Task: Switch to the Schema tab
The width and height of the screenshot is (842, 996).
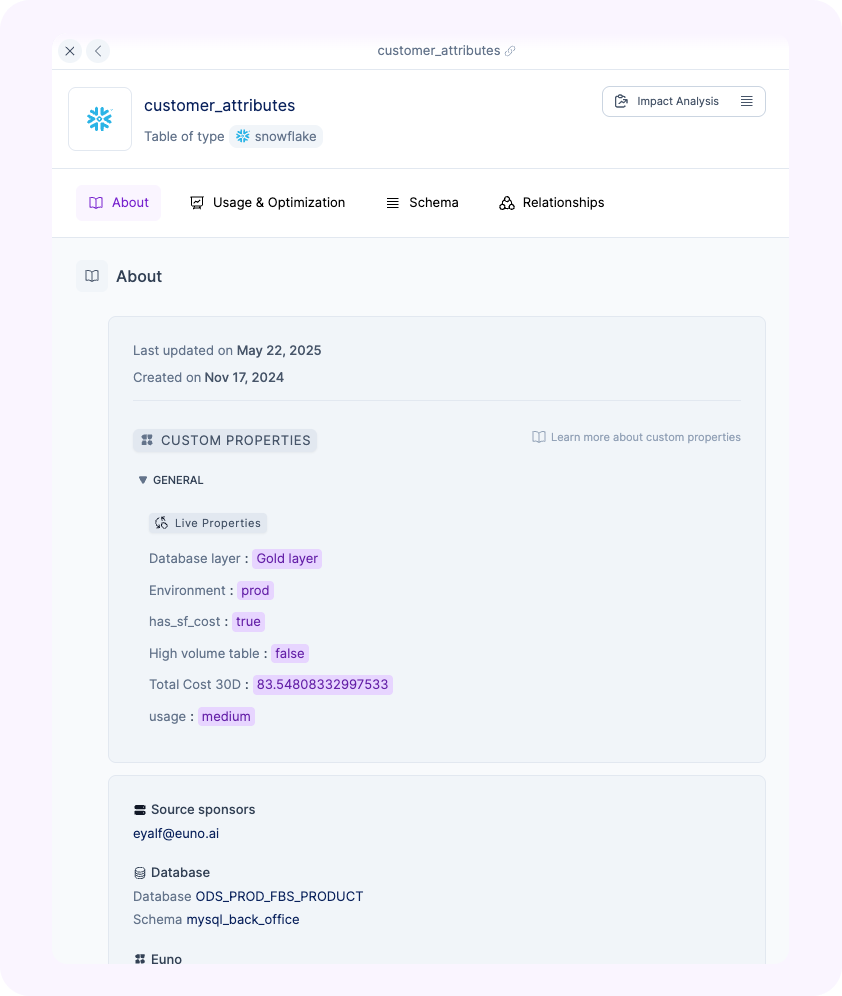Action: [422, 203]
